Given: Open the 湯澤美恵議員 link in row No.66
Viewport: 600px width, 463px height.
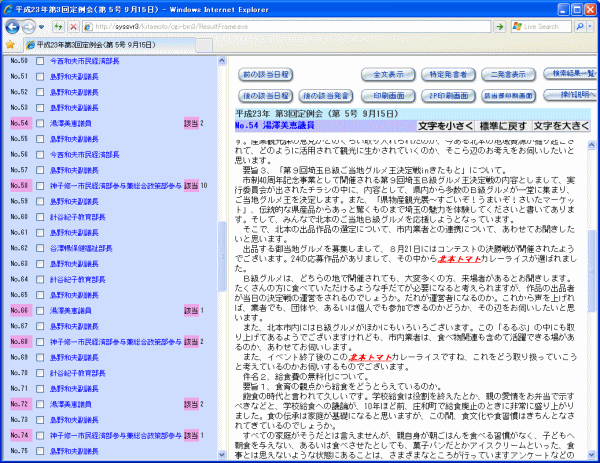Looking at the screenshot, I should (71, 310).
